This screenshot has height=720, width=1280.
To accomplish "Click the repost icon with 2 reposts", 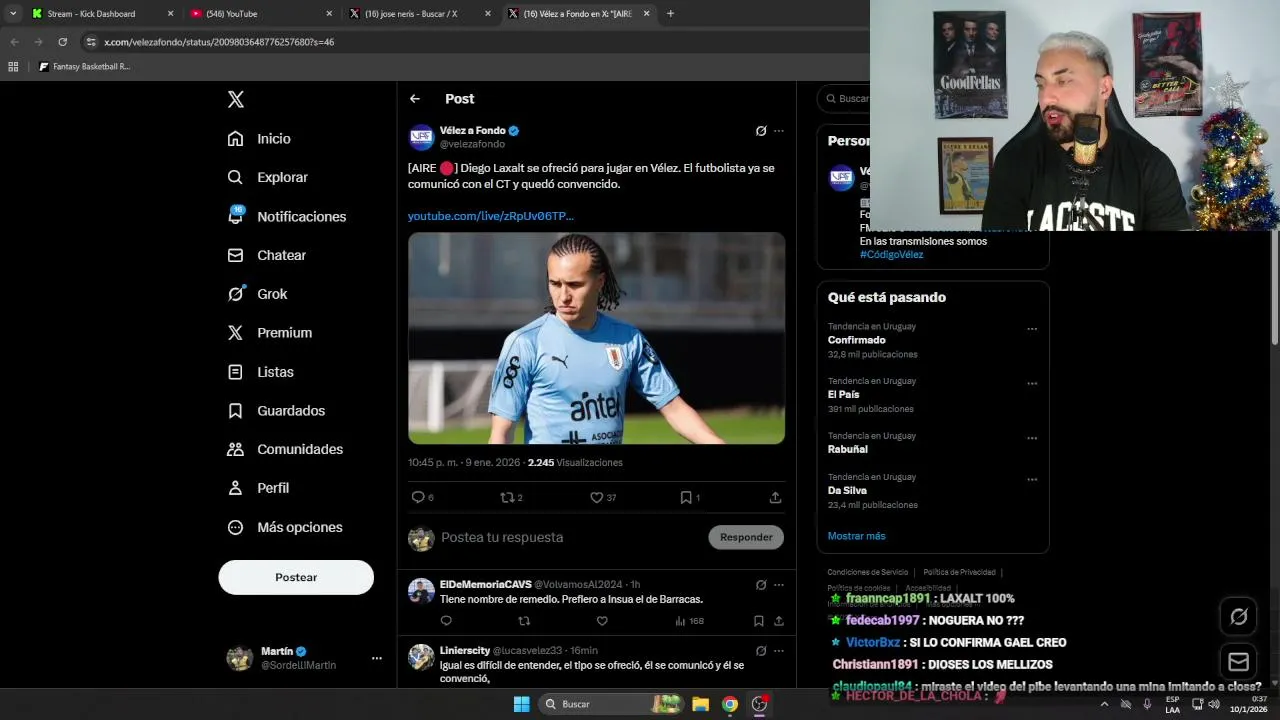I will click(507, 497).
